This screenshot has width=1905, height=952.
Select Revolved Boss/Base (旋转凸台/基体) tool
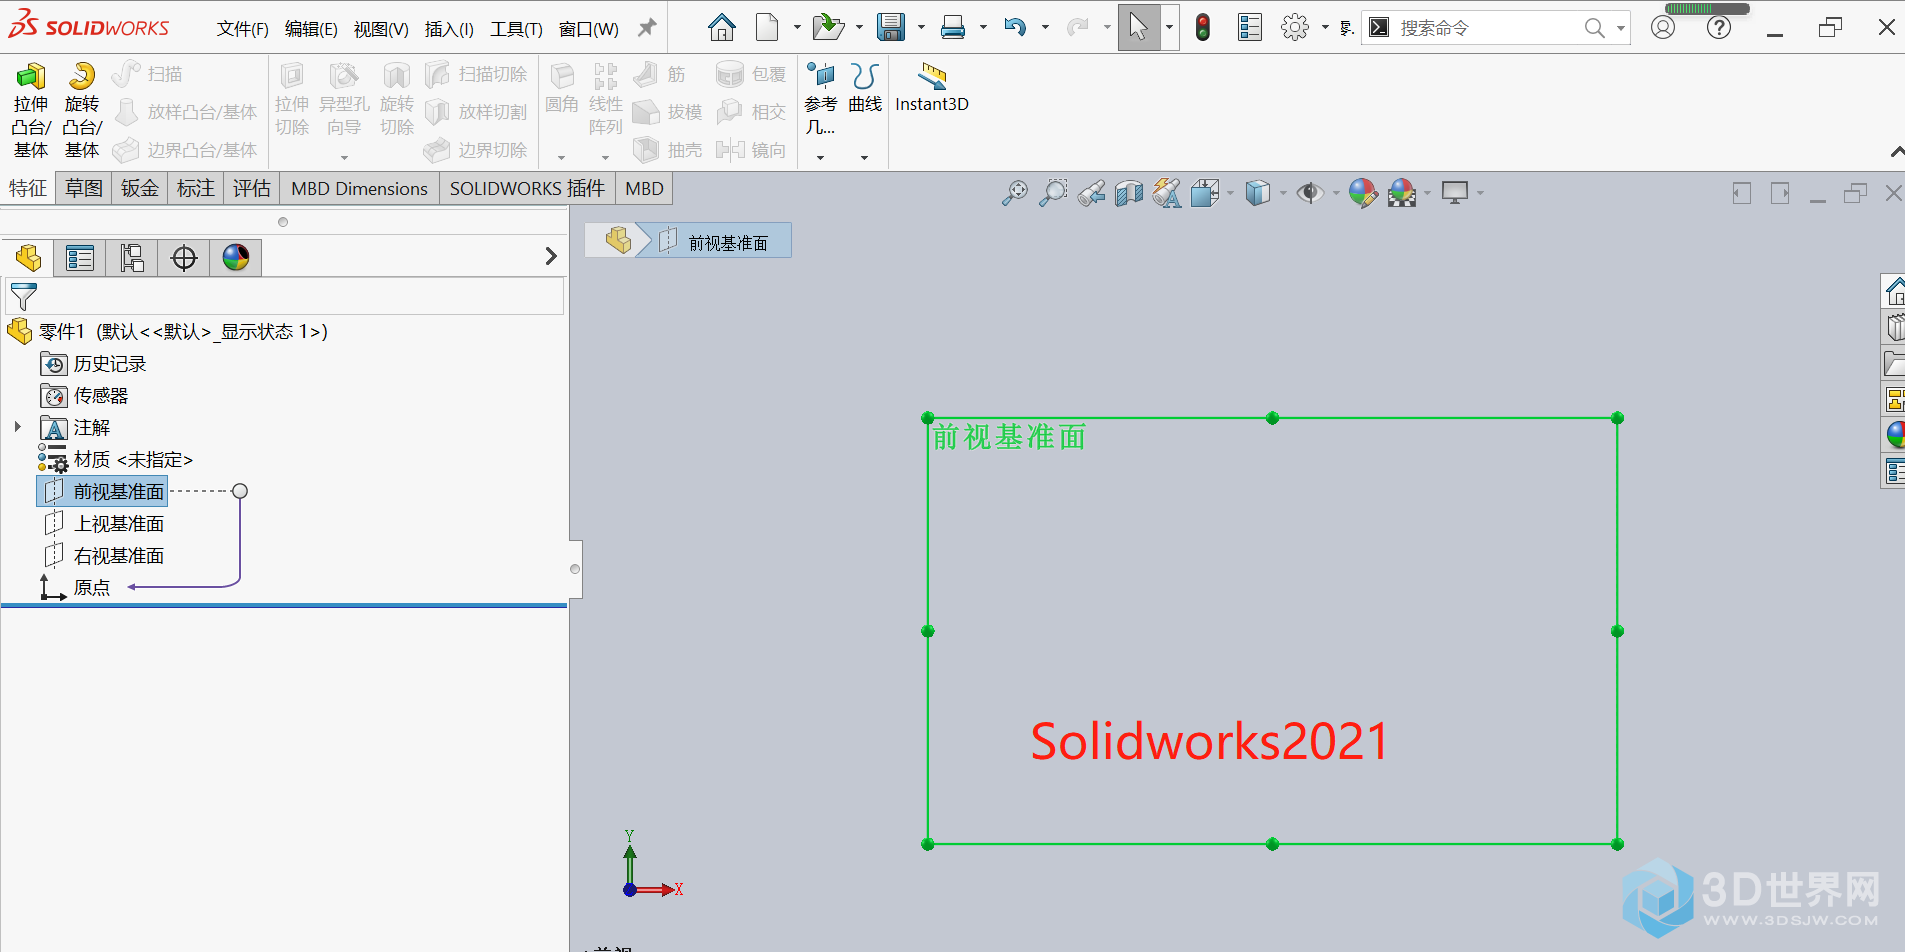[82, 110]
